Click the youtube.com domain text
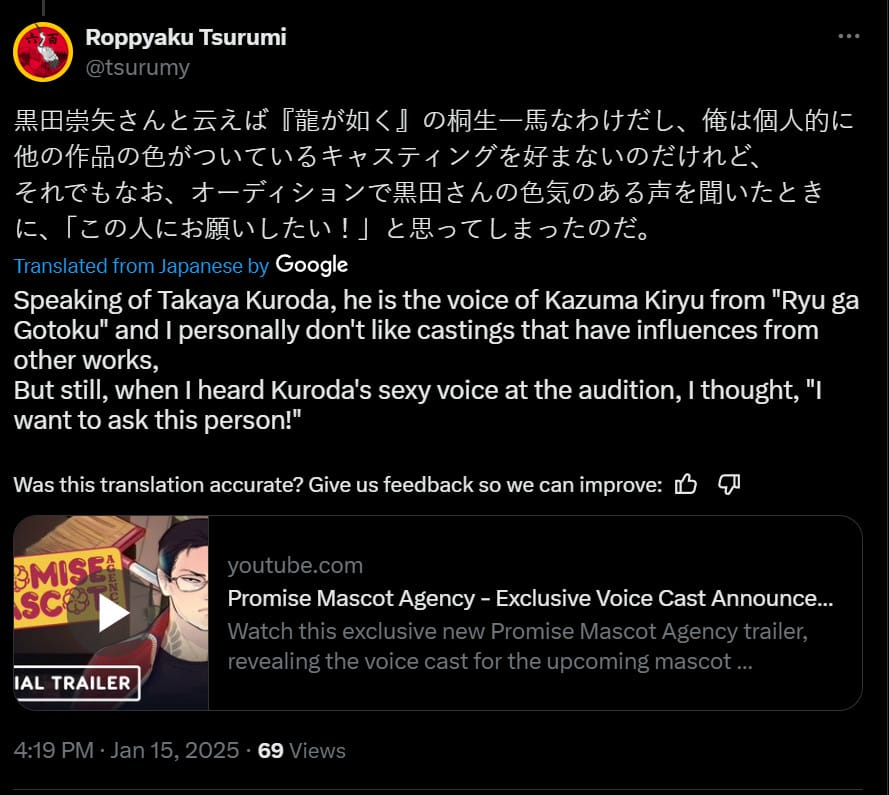This screenshot has height=795, width=889. pyautogui.click(x=295, y=565)
